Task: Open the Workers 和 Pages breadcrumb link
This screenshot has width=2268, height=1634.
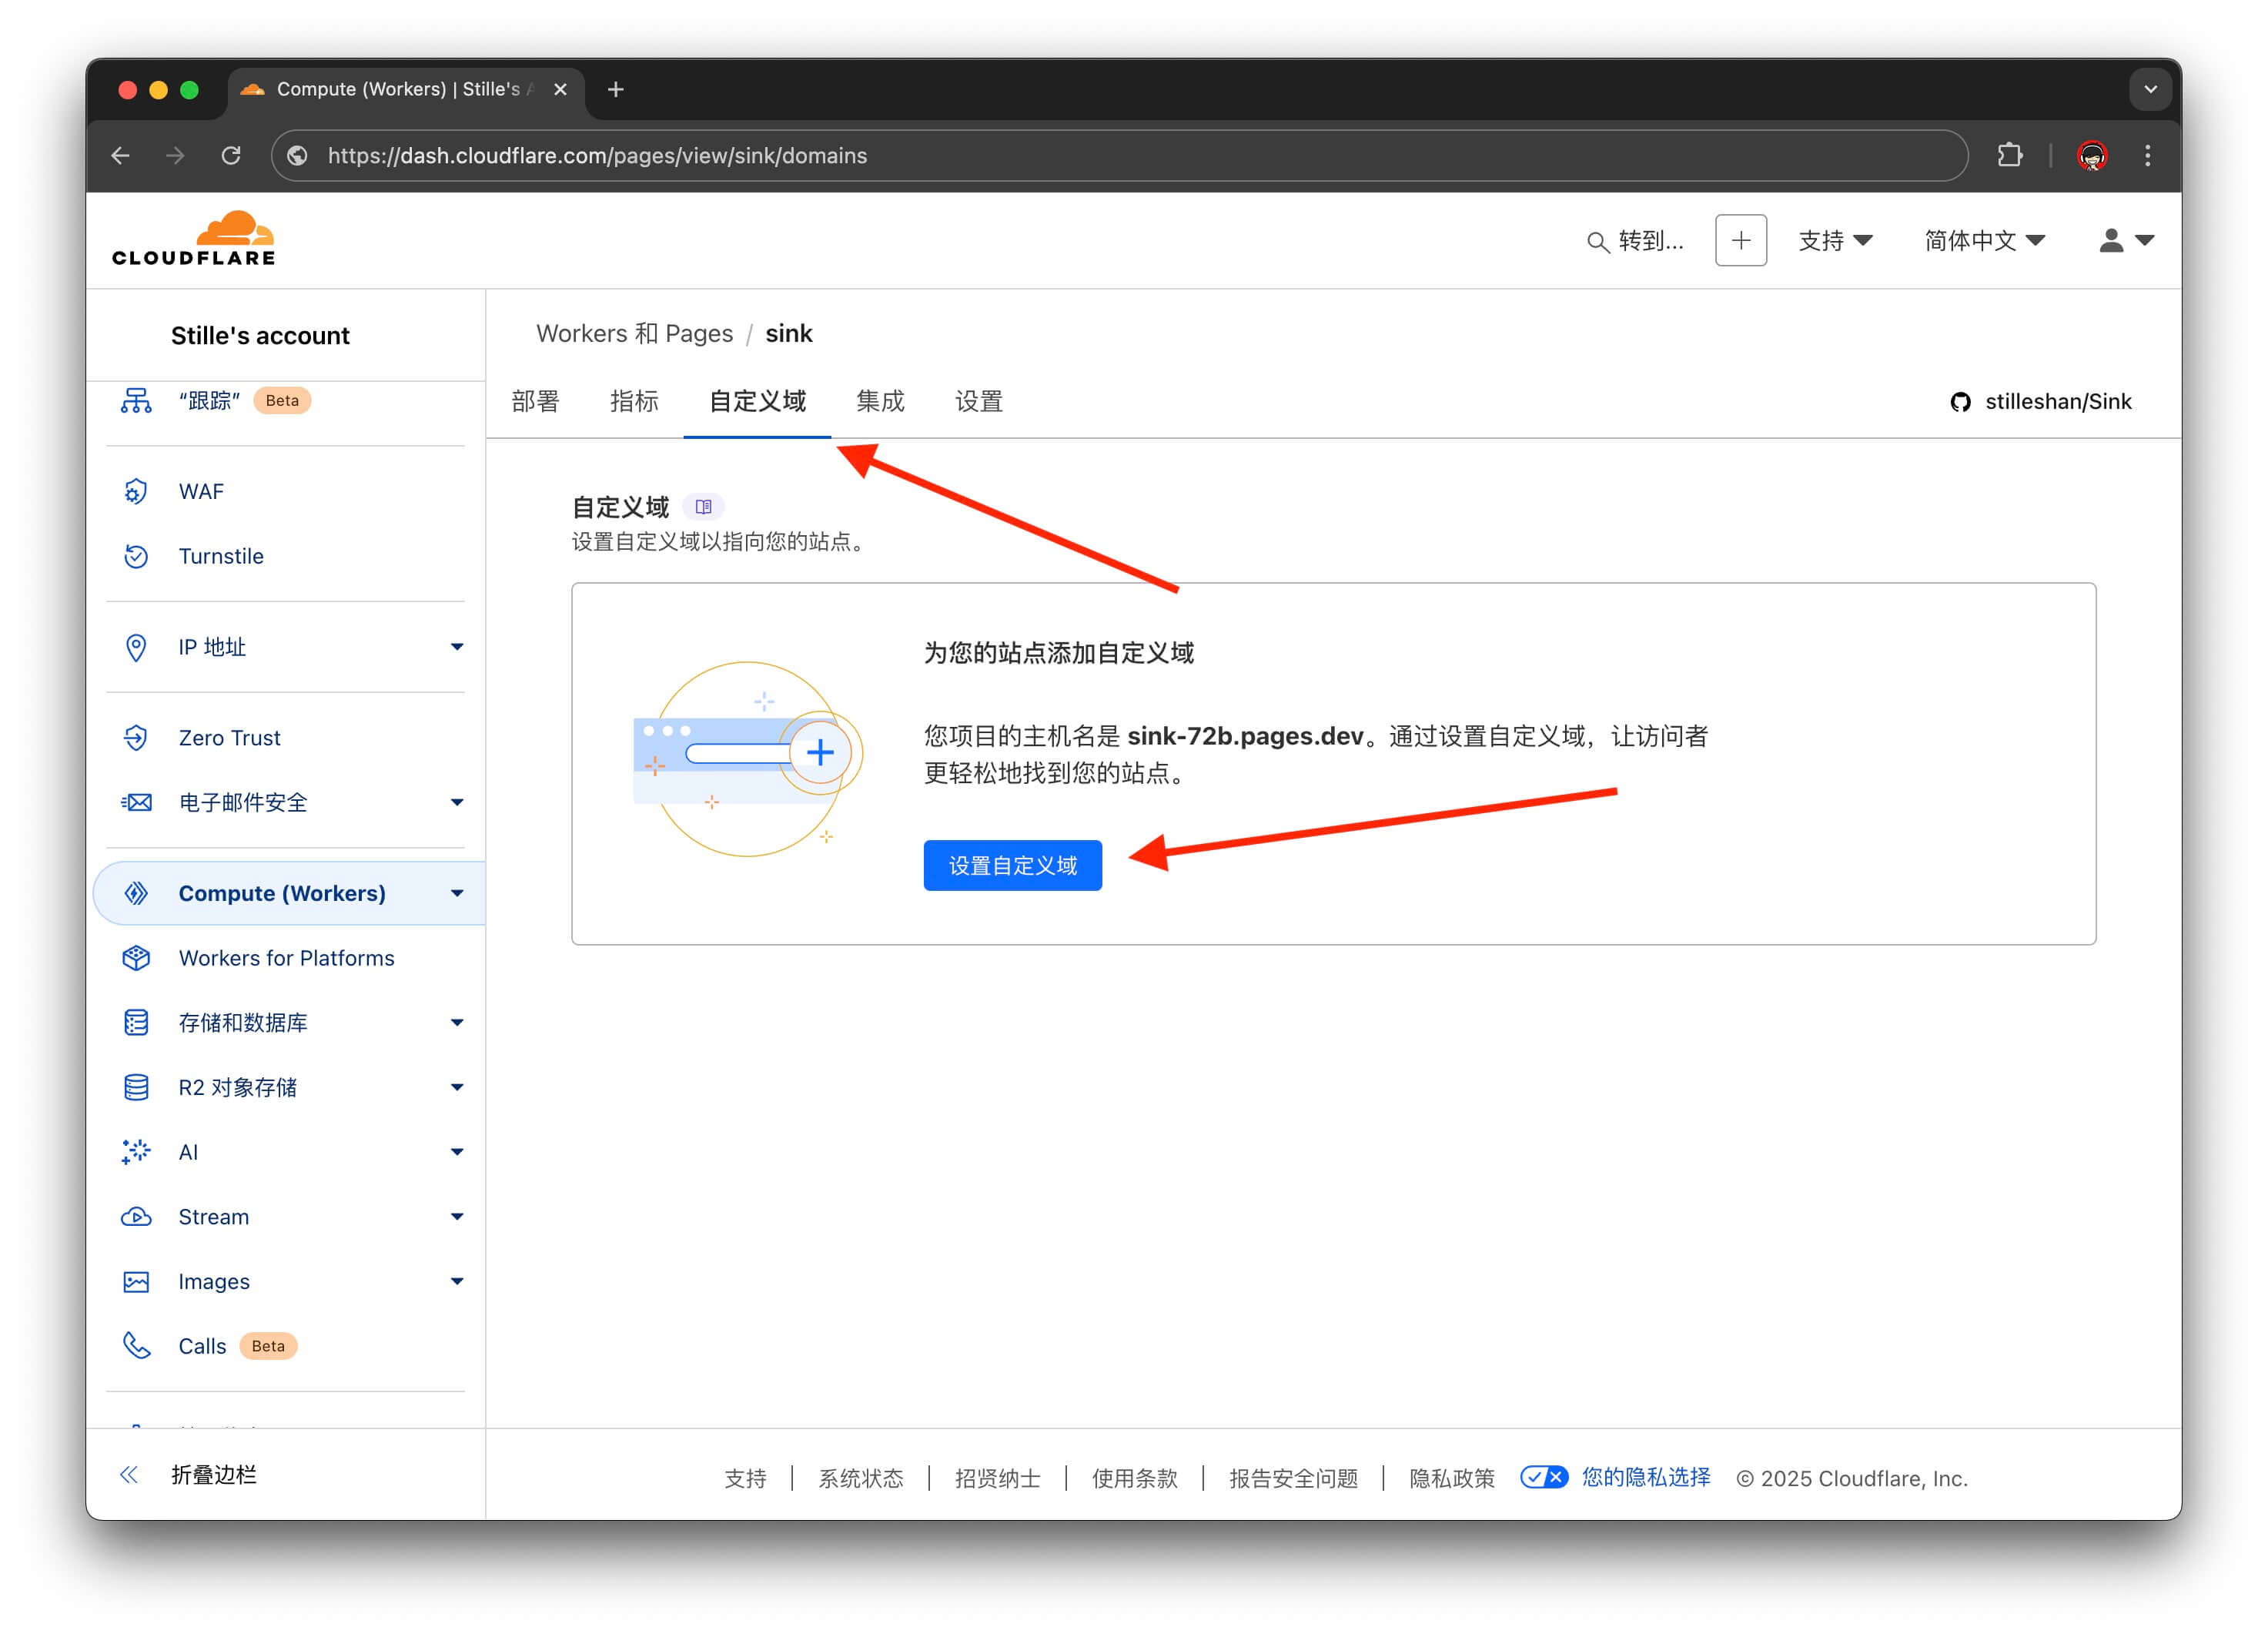Action: pyautogui.click(x=634, y=333)
